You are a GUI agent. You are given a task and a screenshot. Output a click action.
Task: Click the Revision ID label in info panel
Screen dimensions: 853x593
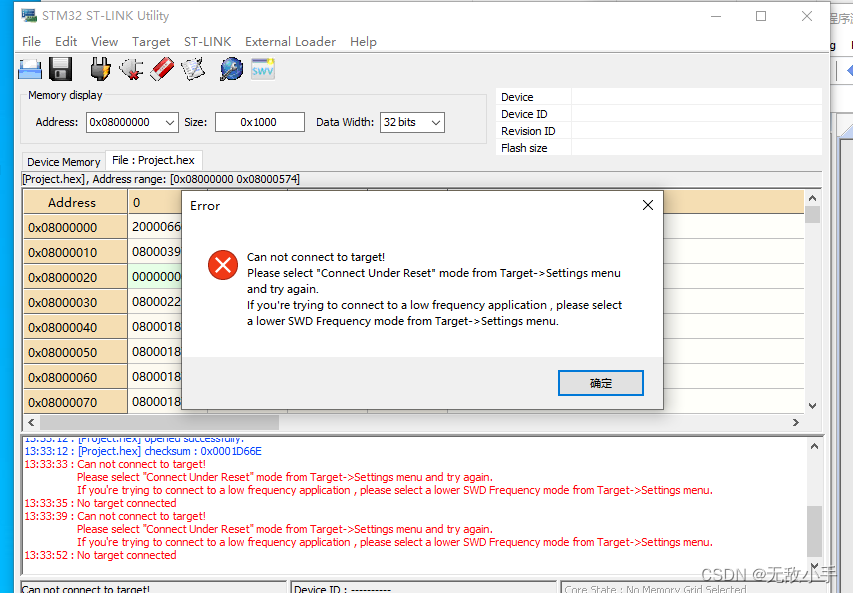click(x=528, y=131)
